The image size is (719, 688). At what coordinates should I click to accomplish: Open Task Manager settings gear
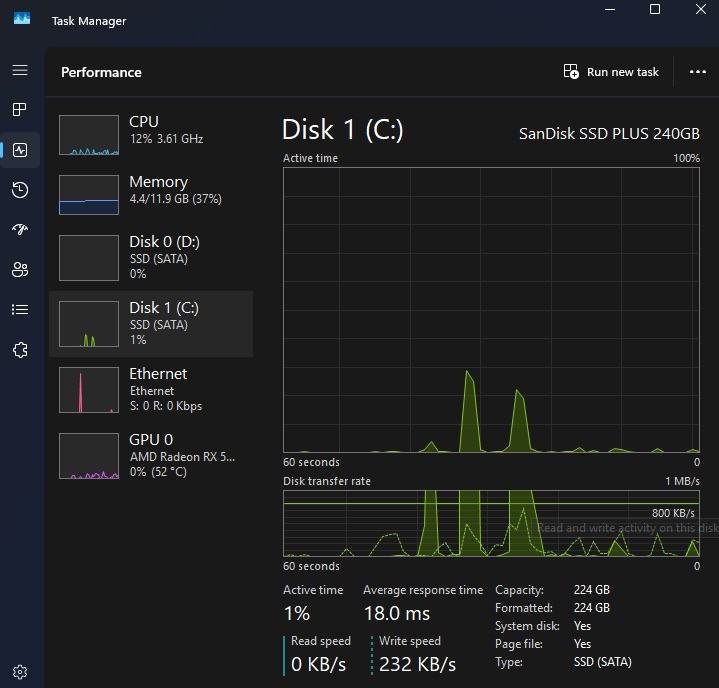click(20, 672)
